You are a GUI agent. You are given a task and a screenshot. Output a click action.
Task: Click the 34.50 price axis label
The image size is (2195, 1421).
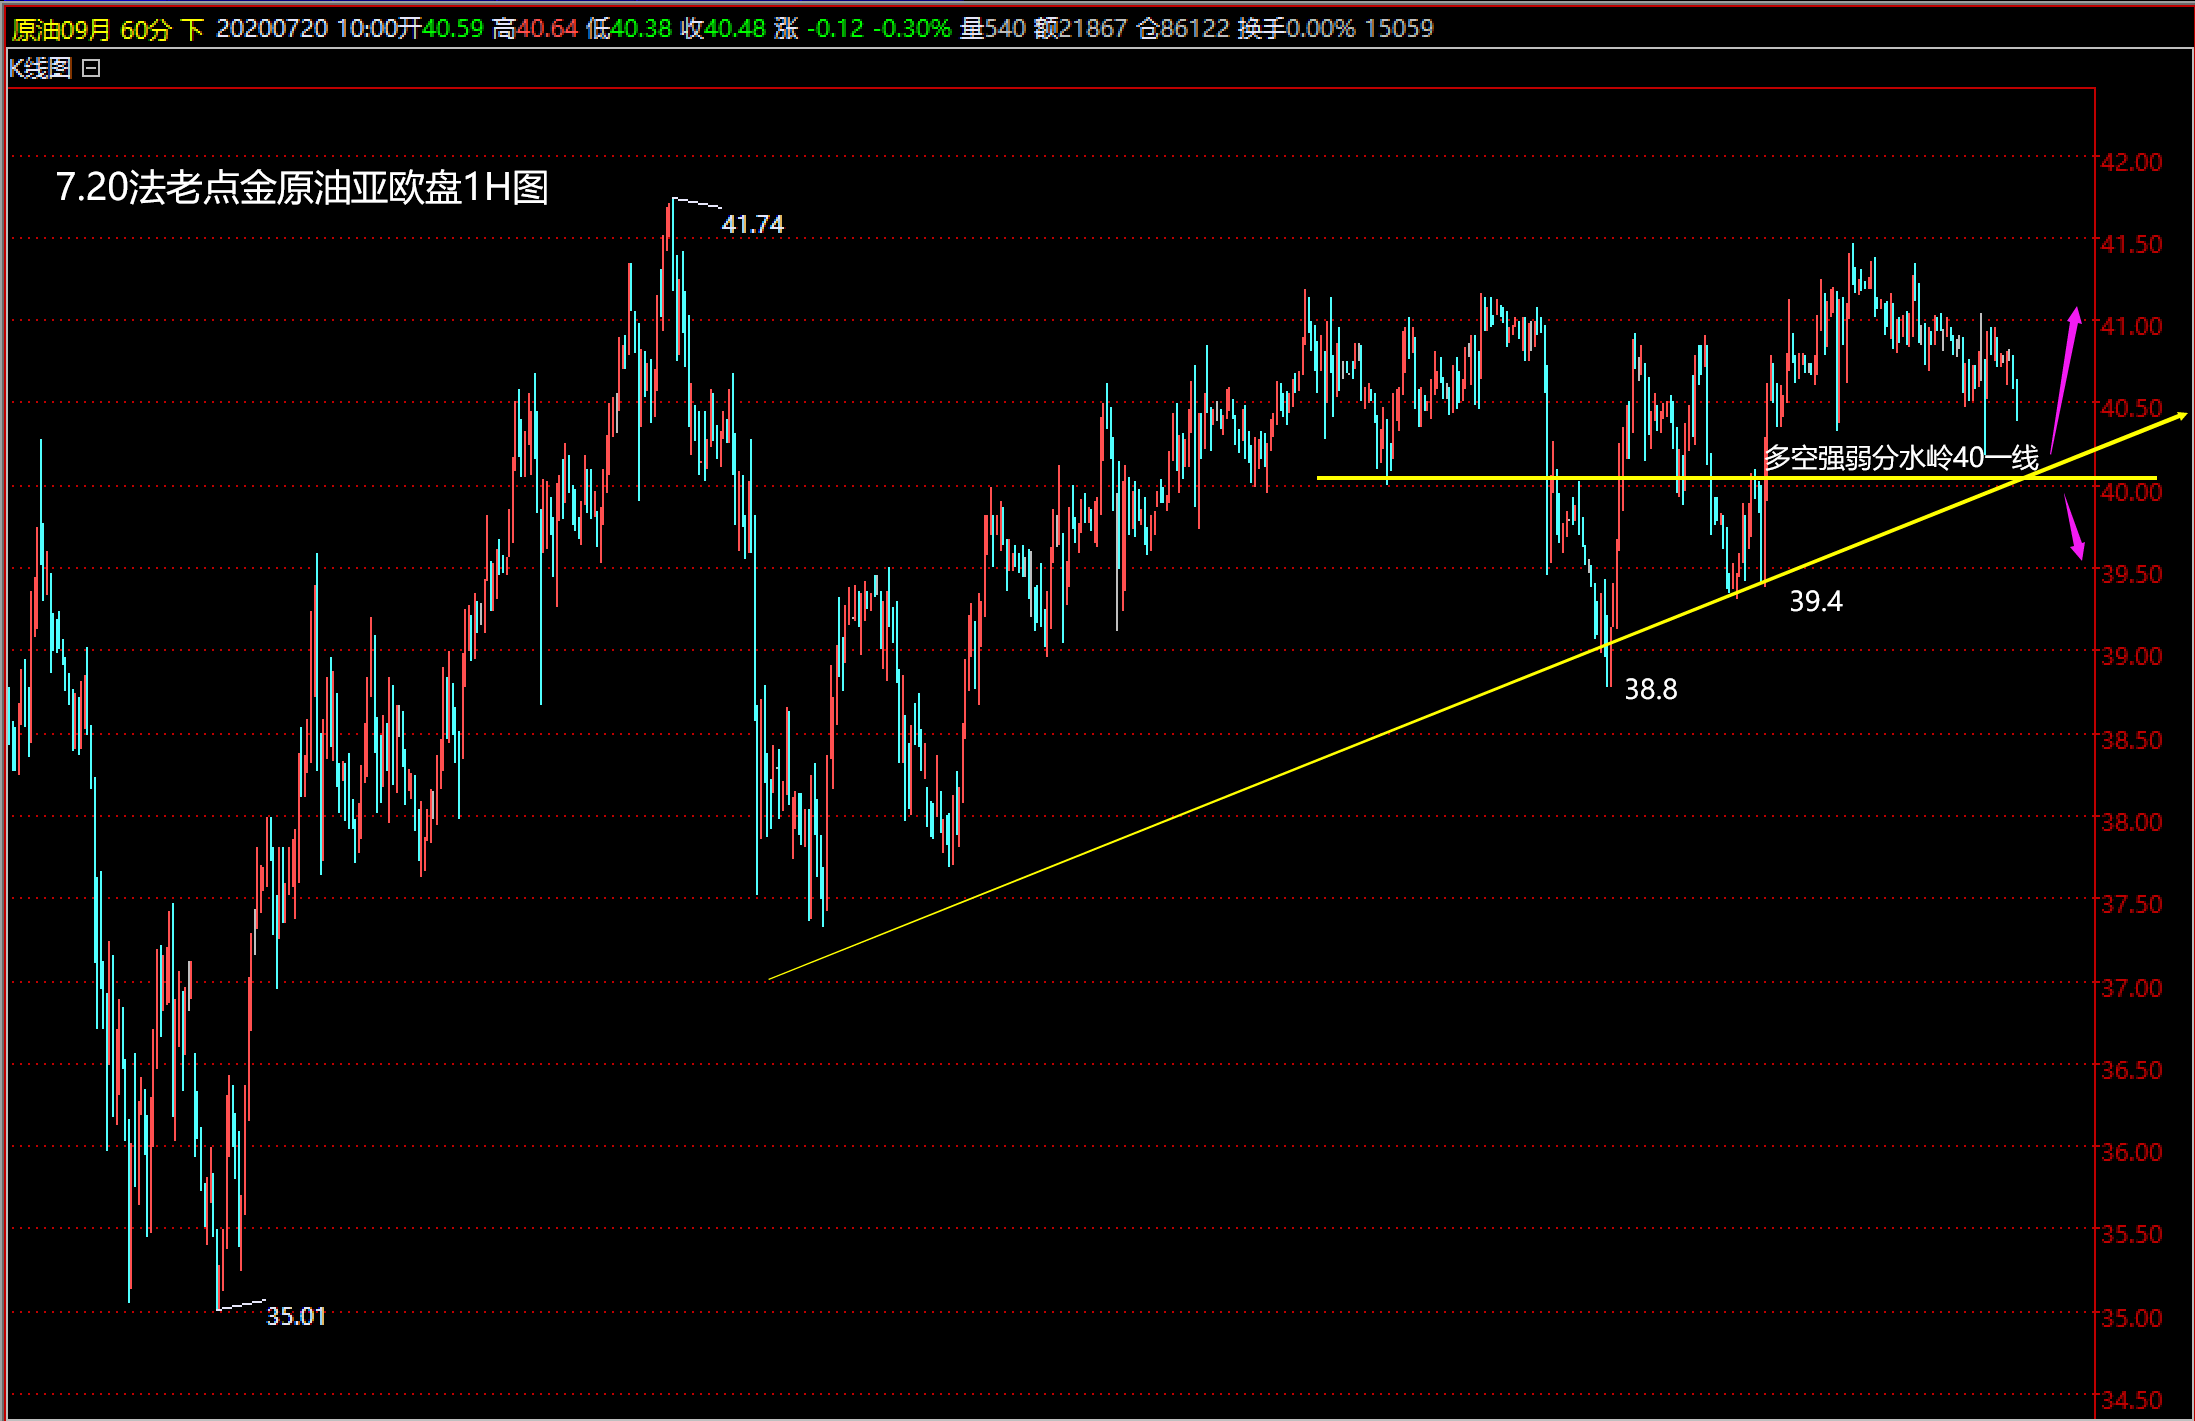[x=2131, y=1400]
